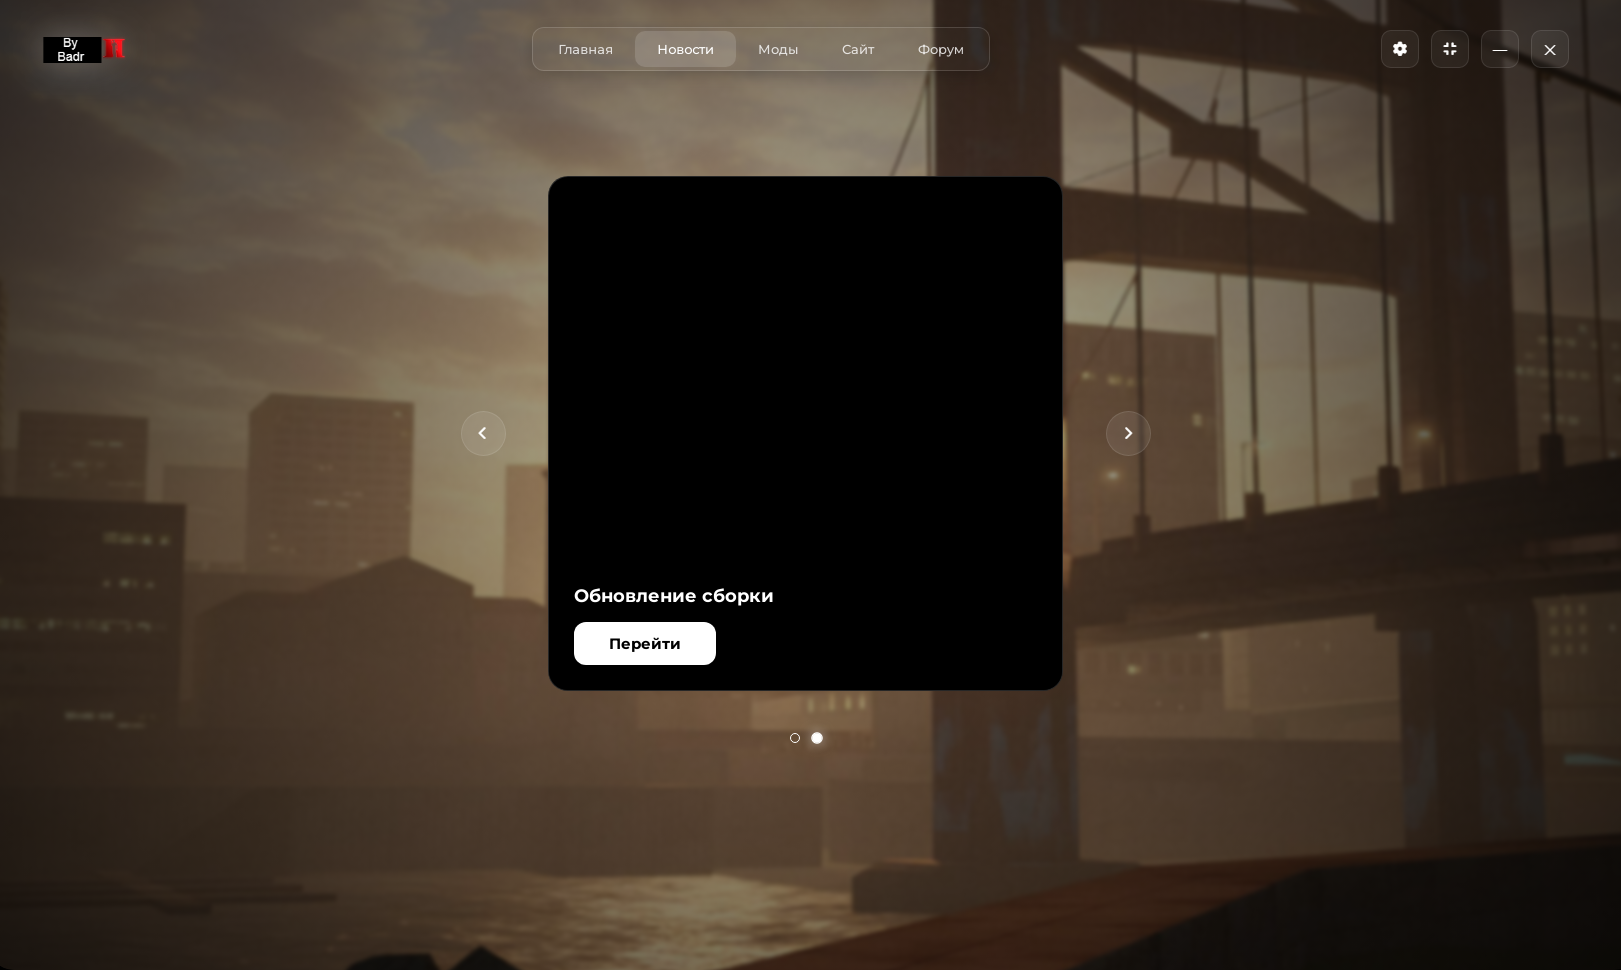Screen dimensions: 1621x970
Task: Click the Обновление сборки headline
Action: click(674, 596)
